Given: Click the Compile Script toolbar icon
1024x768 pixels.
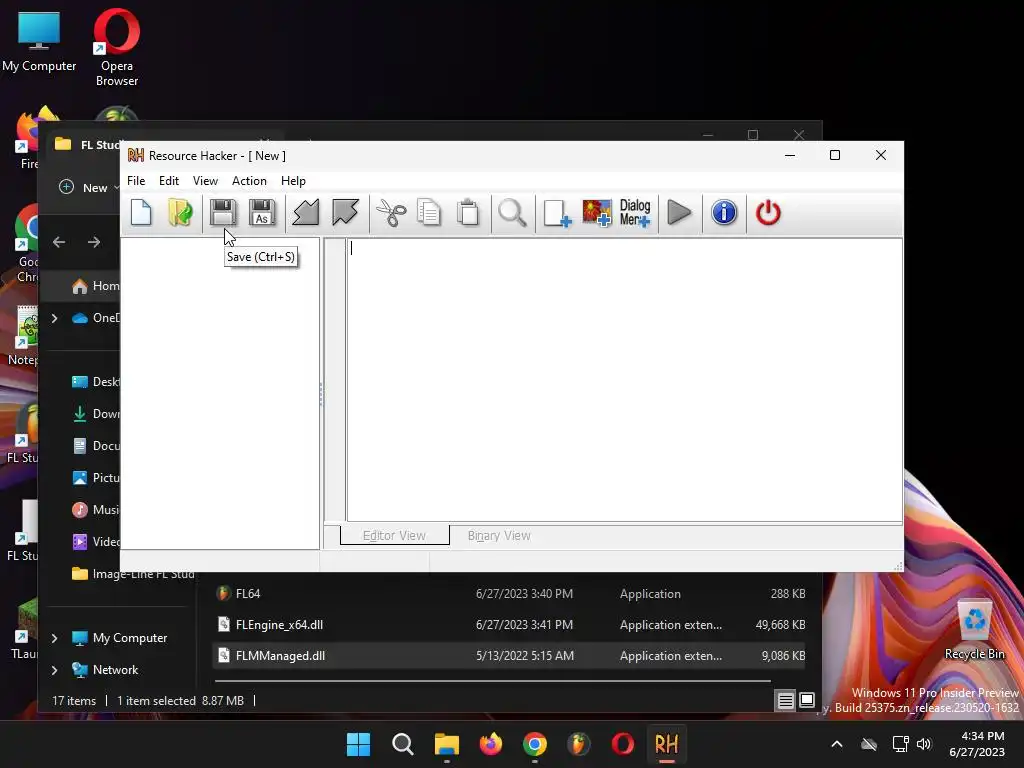Looking at the screenshot, I should point(305,213).
